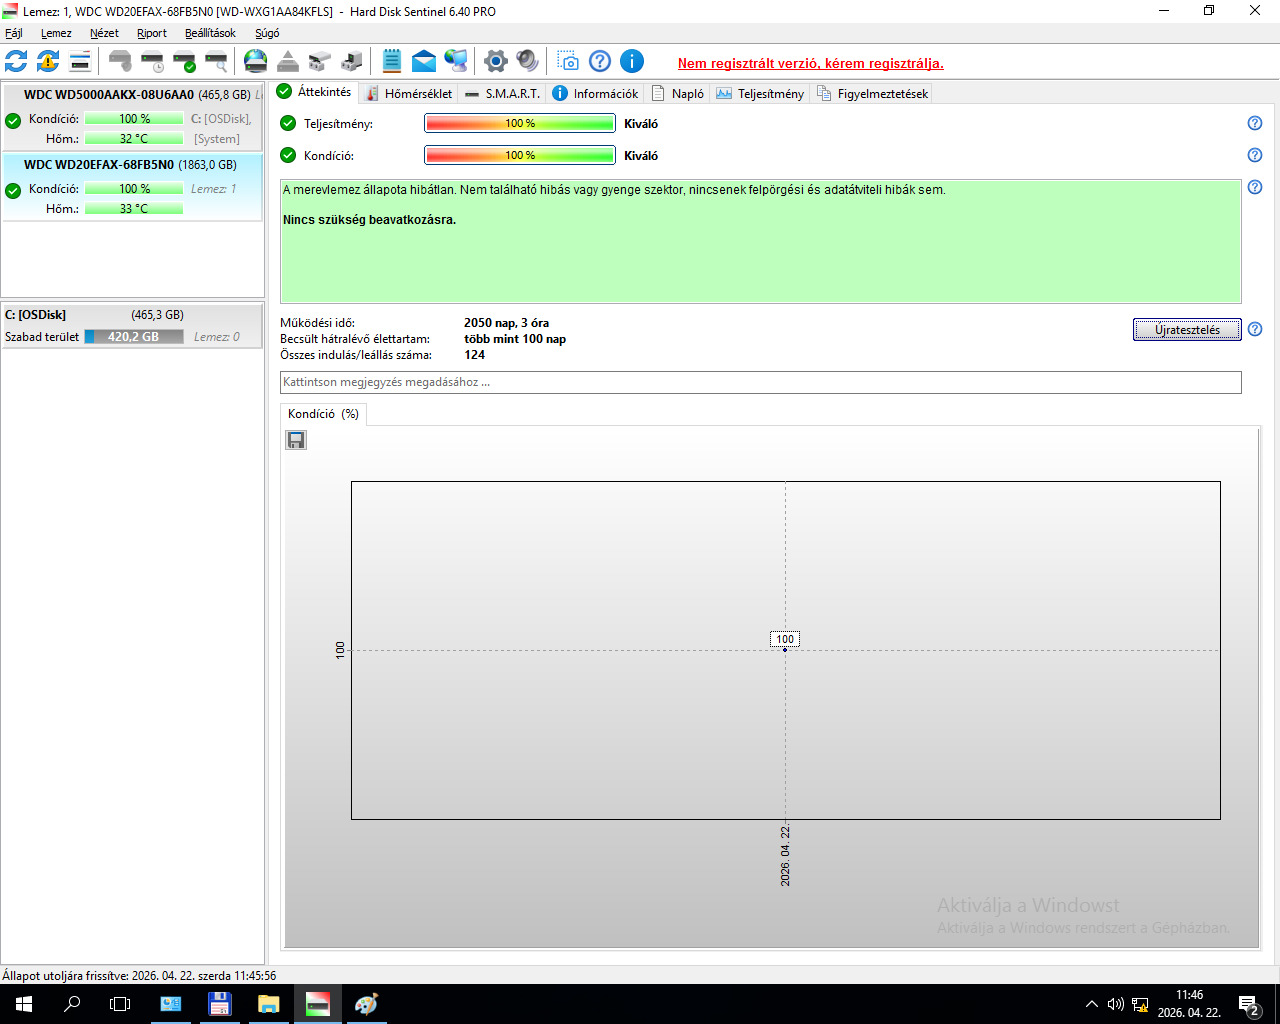Click the refresh icon with yellow warning sign

(48, 62)
